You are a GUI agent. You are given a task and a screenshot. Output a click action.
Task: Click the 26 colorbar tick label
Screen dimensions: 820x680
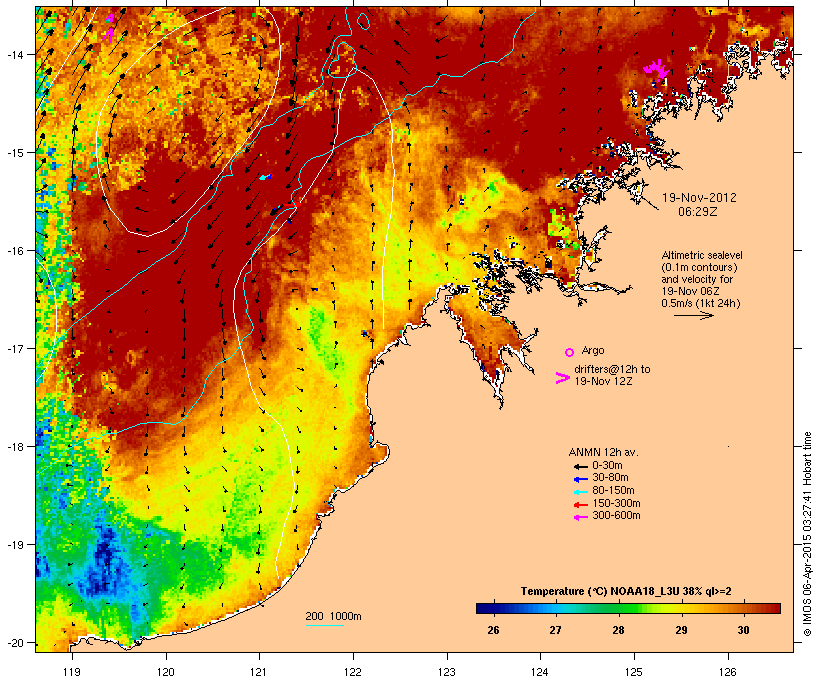coord(493,630)
